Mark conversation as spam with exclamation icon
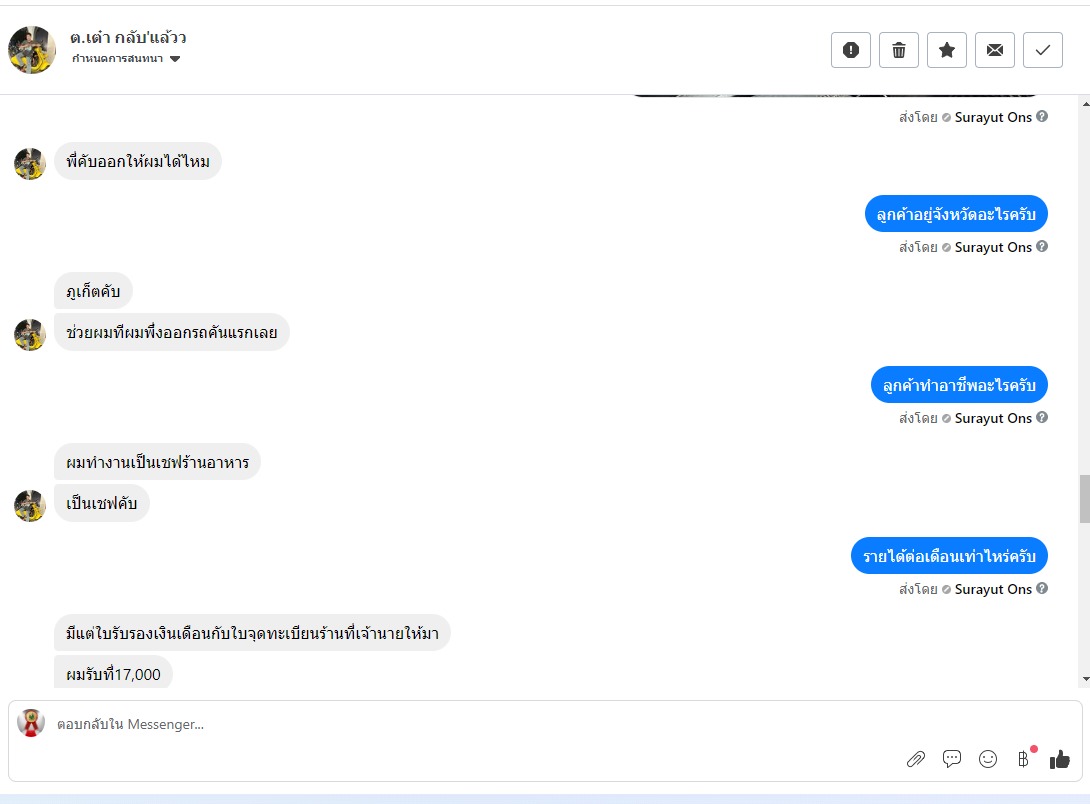The width and height of the screenshot is (1090, 804). [x=851, y=50]
